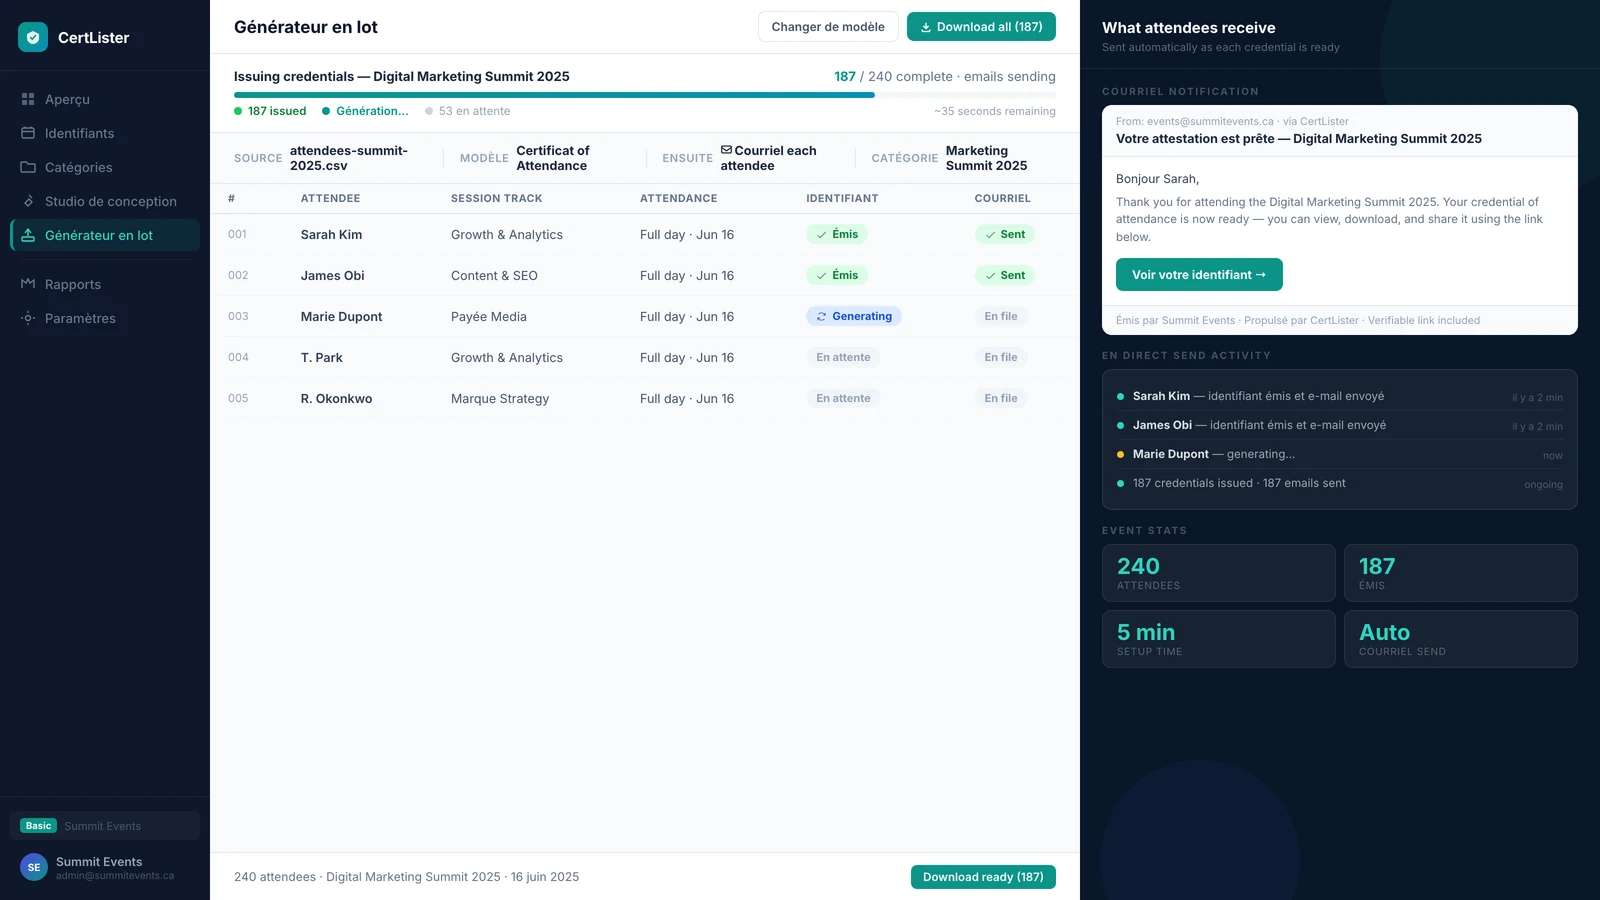Click the Auto COURRIEL SEND card
Screen dimensions: 1600x900
coord(1461,639)
